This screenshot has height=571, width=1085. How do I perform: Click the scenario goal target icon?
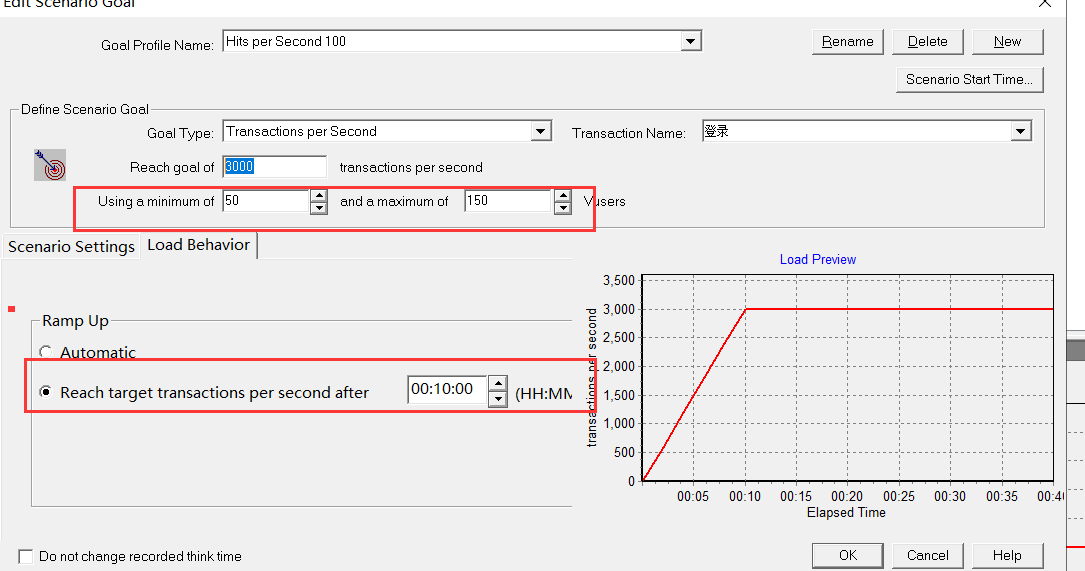click(x=49, y=165)
